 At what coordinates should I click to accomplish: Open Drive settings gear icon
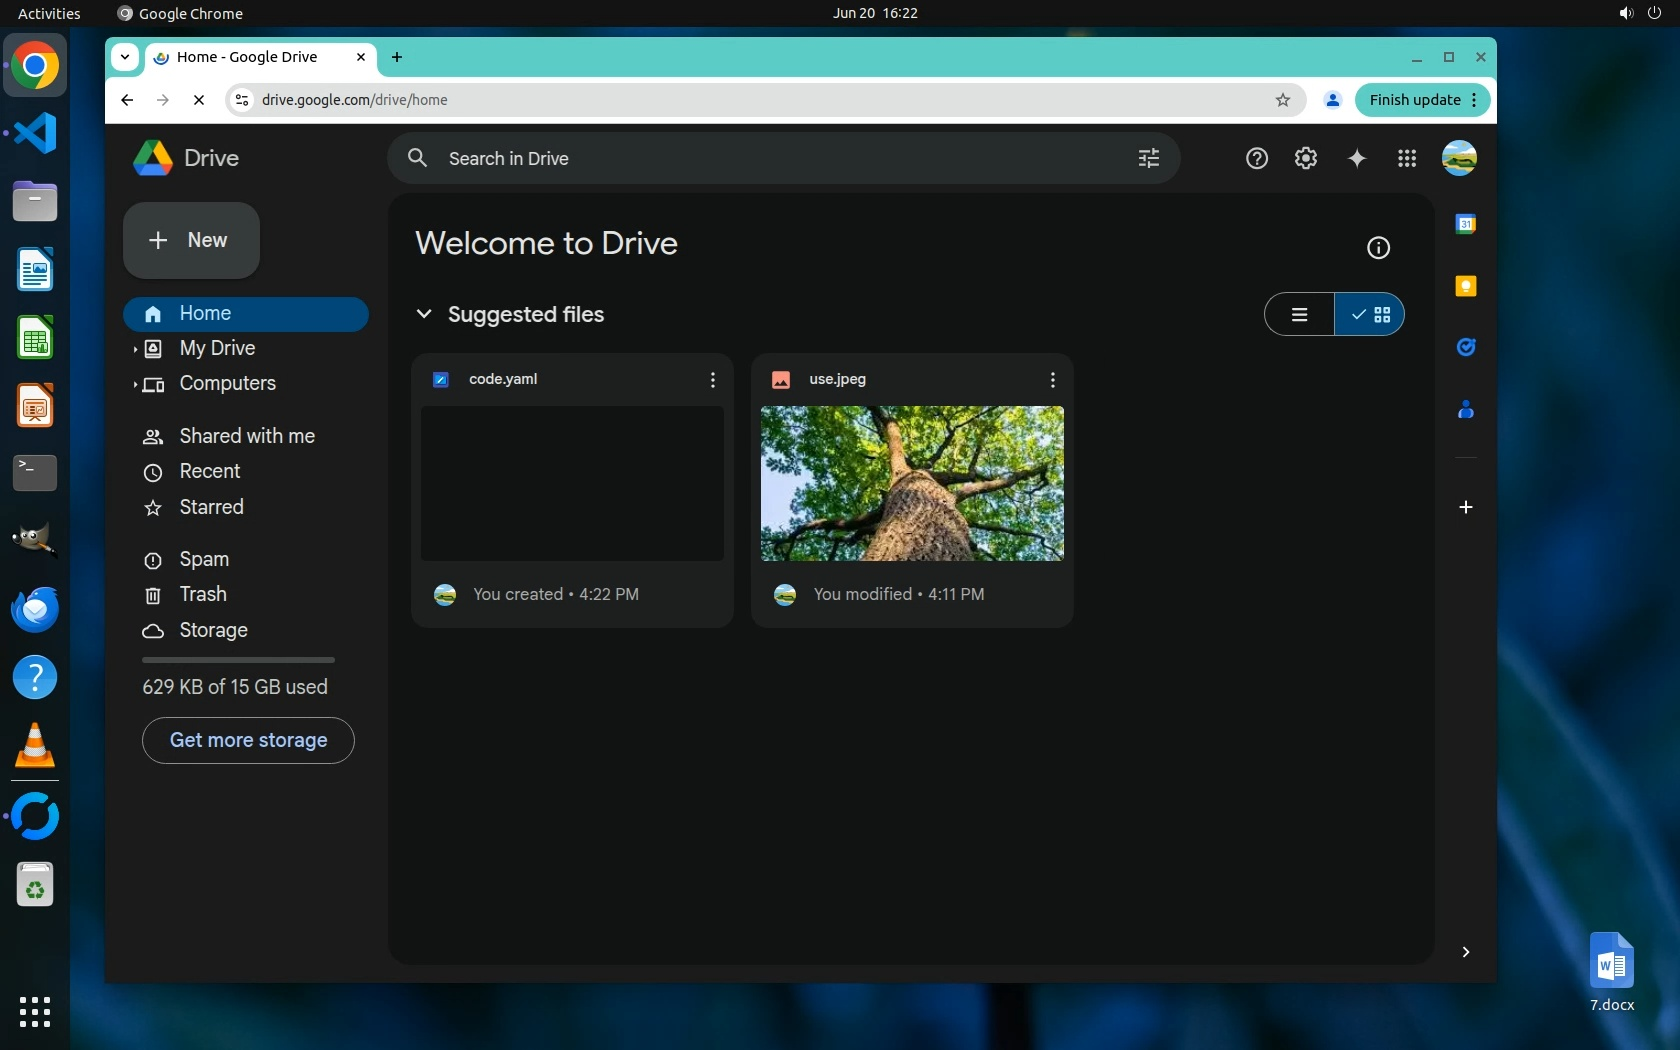click(1305, 158)
